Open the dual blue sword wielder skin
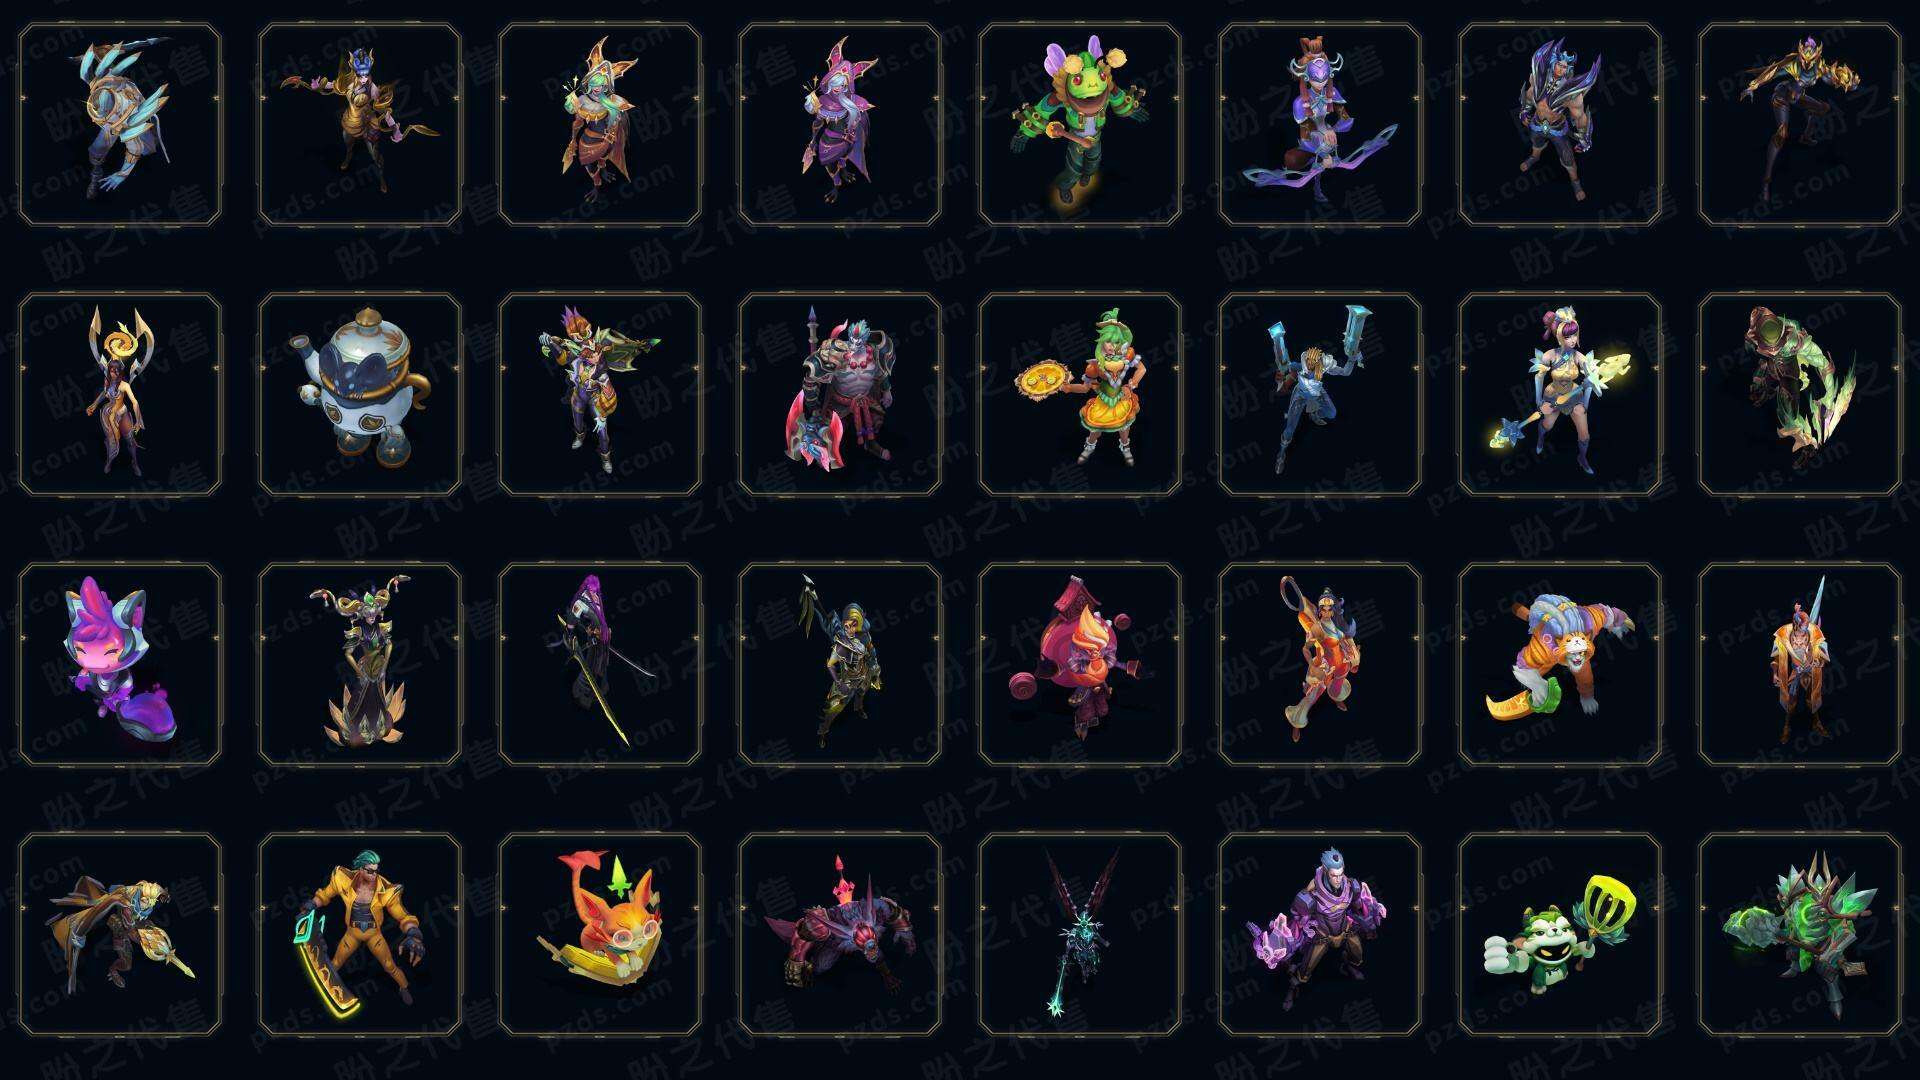Screen dimensions: 1920x1080 coord(1320,394)
